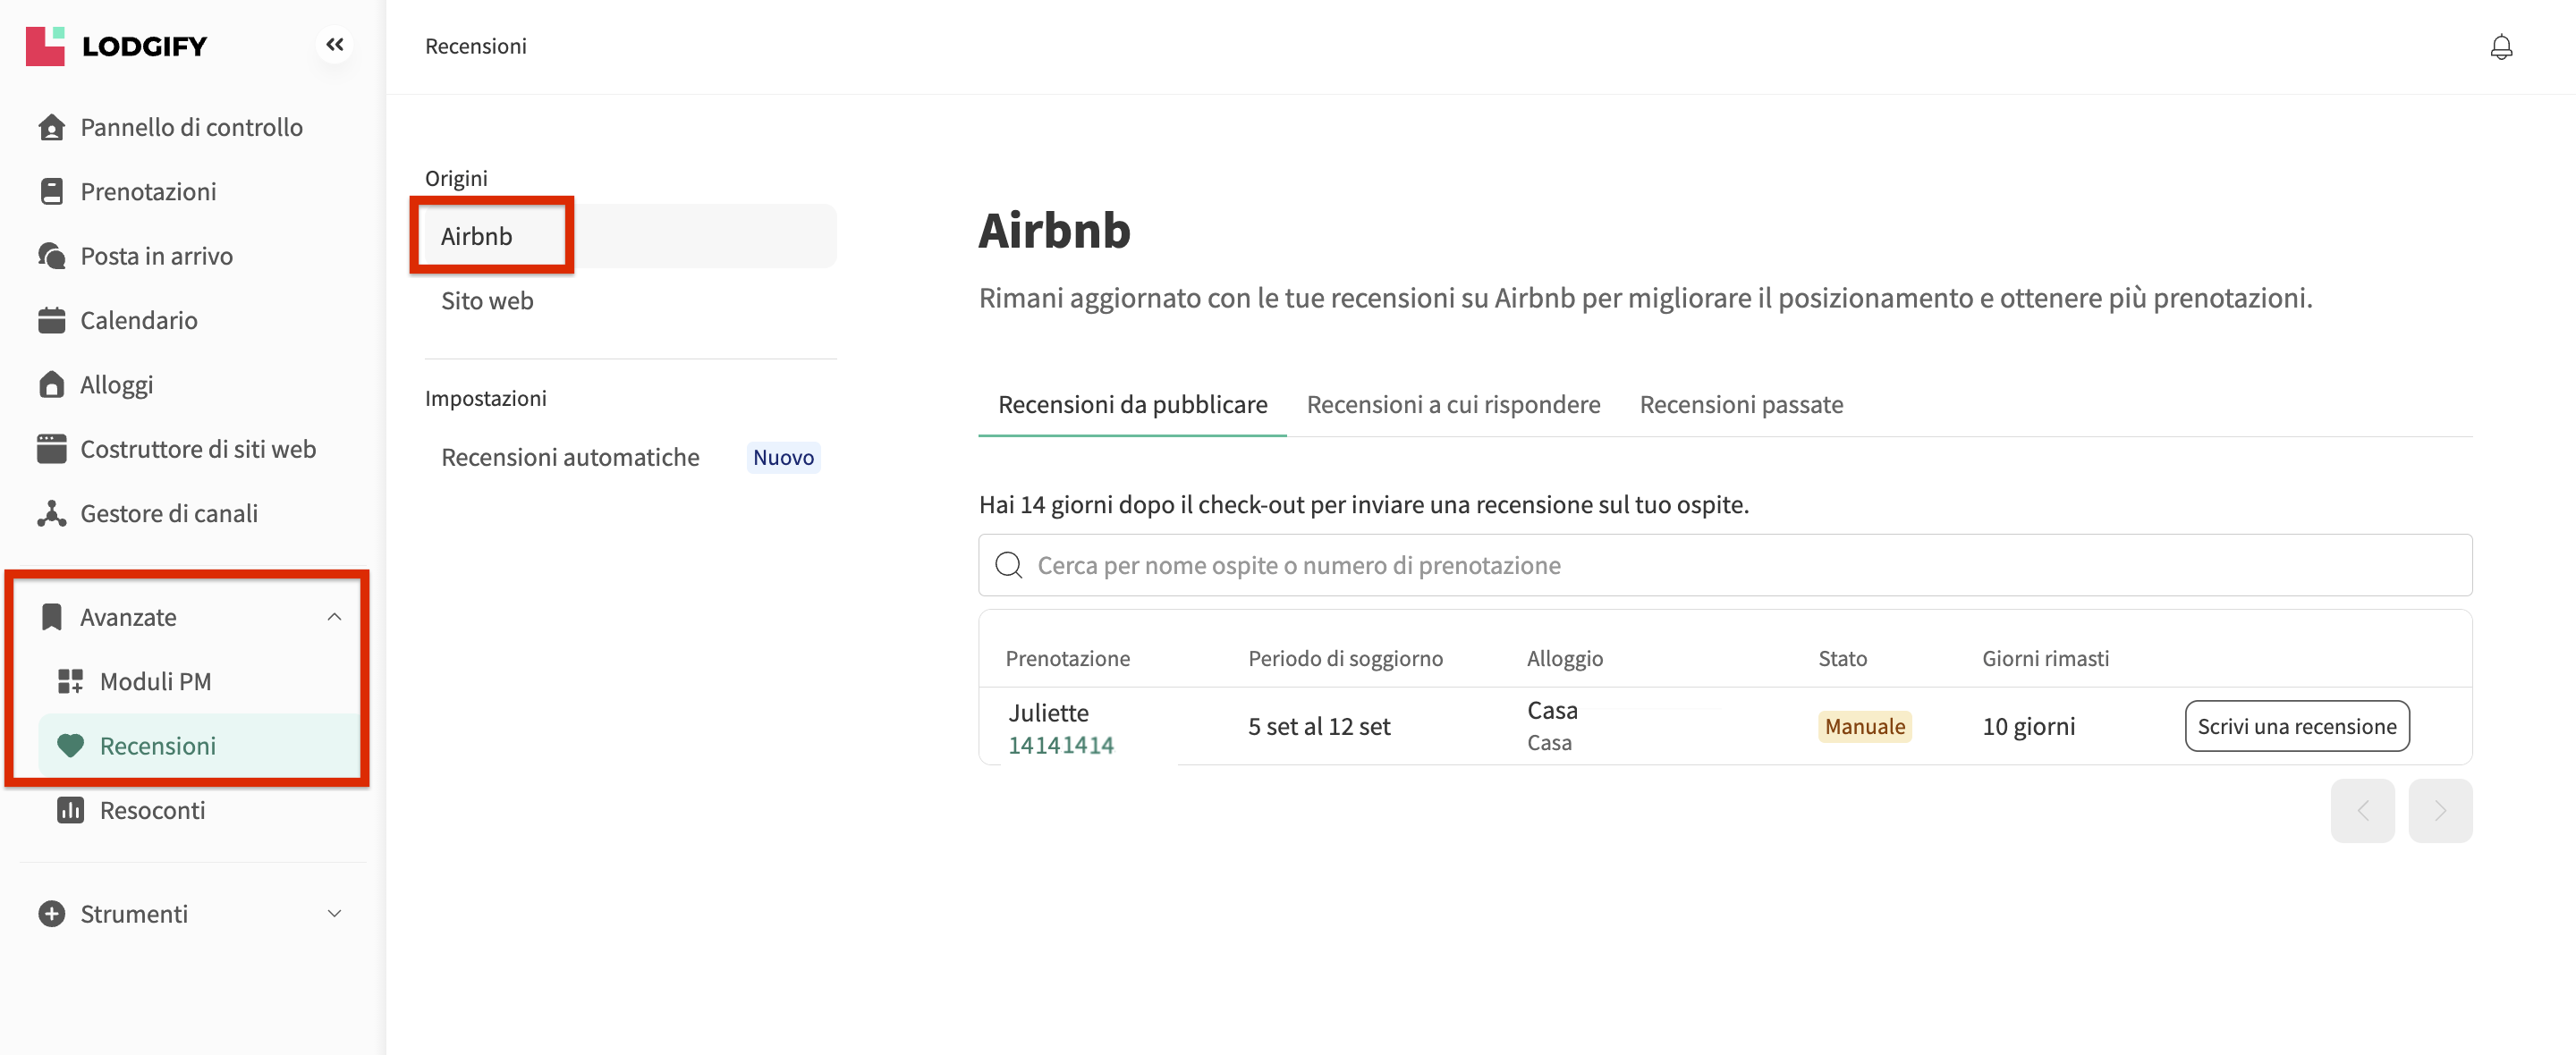Image resolution: width=2576 pixels, height=1055 pixels.
Task: Collapse the Avanzate section chevron
Action: (x=334, y=617)
